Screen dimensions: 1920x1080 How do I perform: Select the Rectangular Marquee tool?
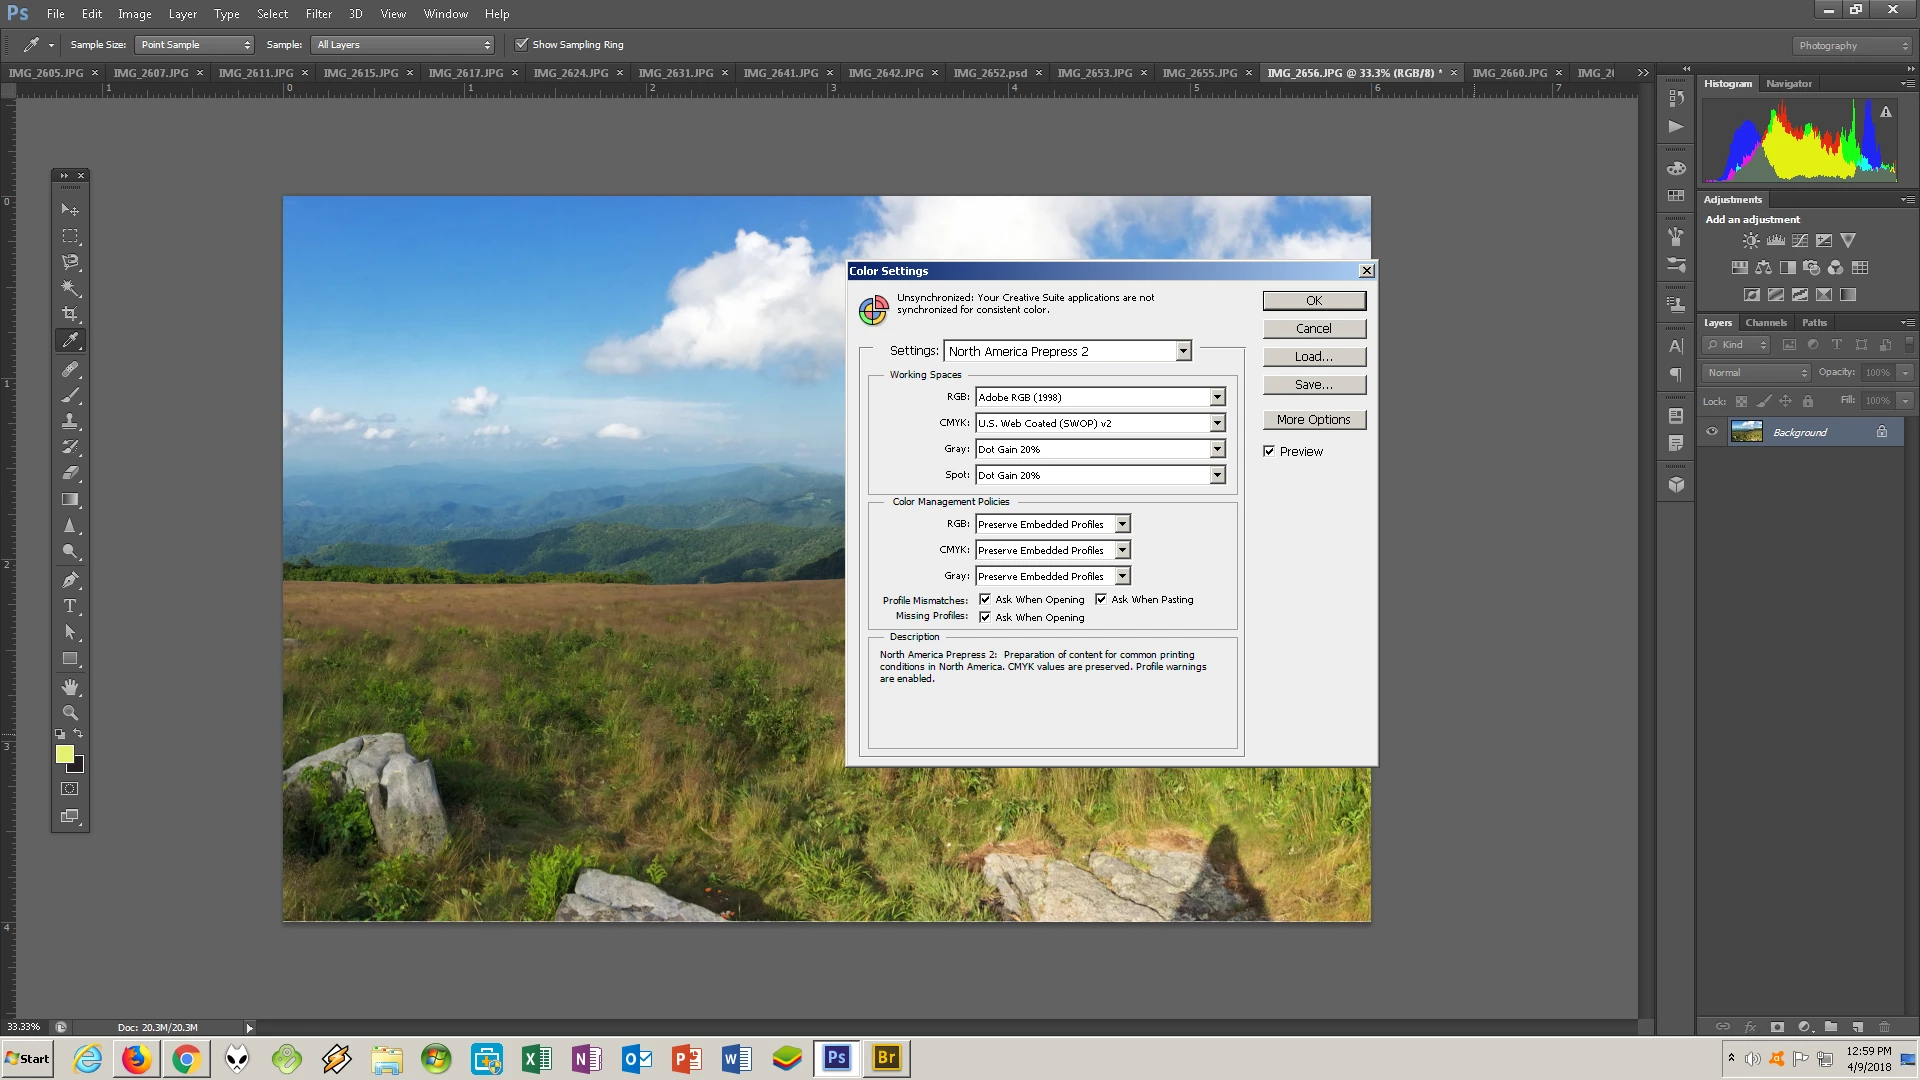[70, 236]
